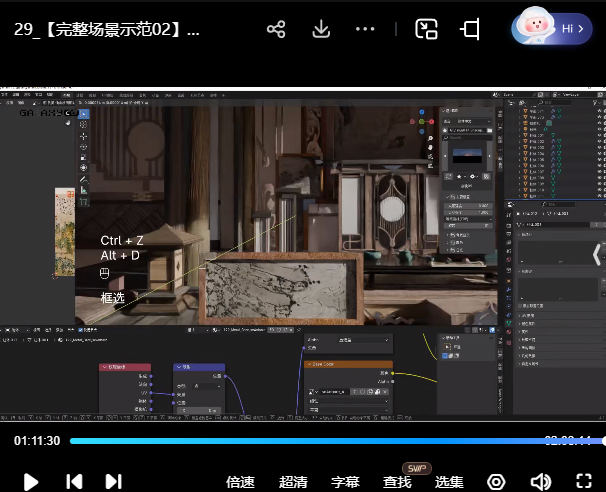Open the 倍速 playback speed menu

pos(241,482)
